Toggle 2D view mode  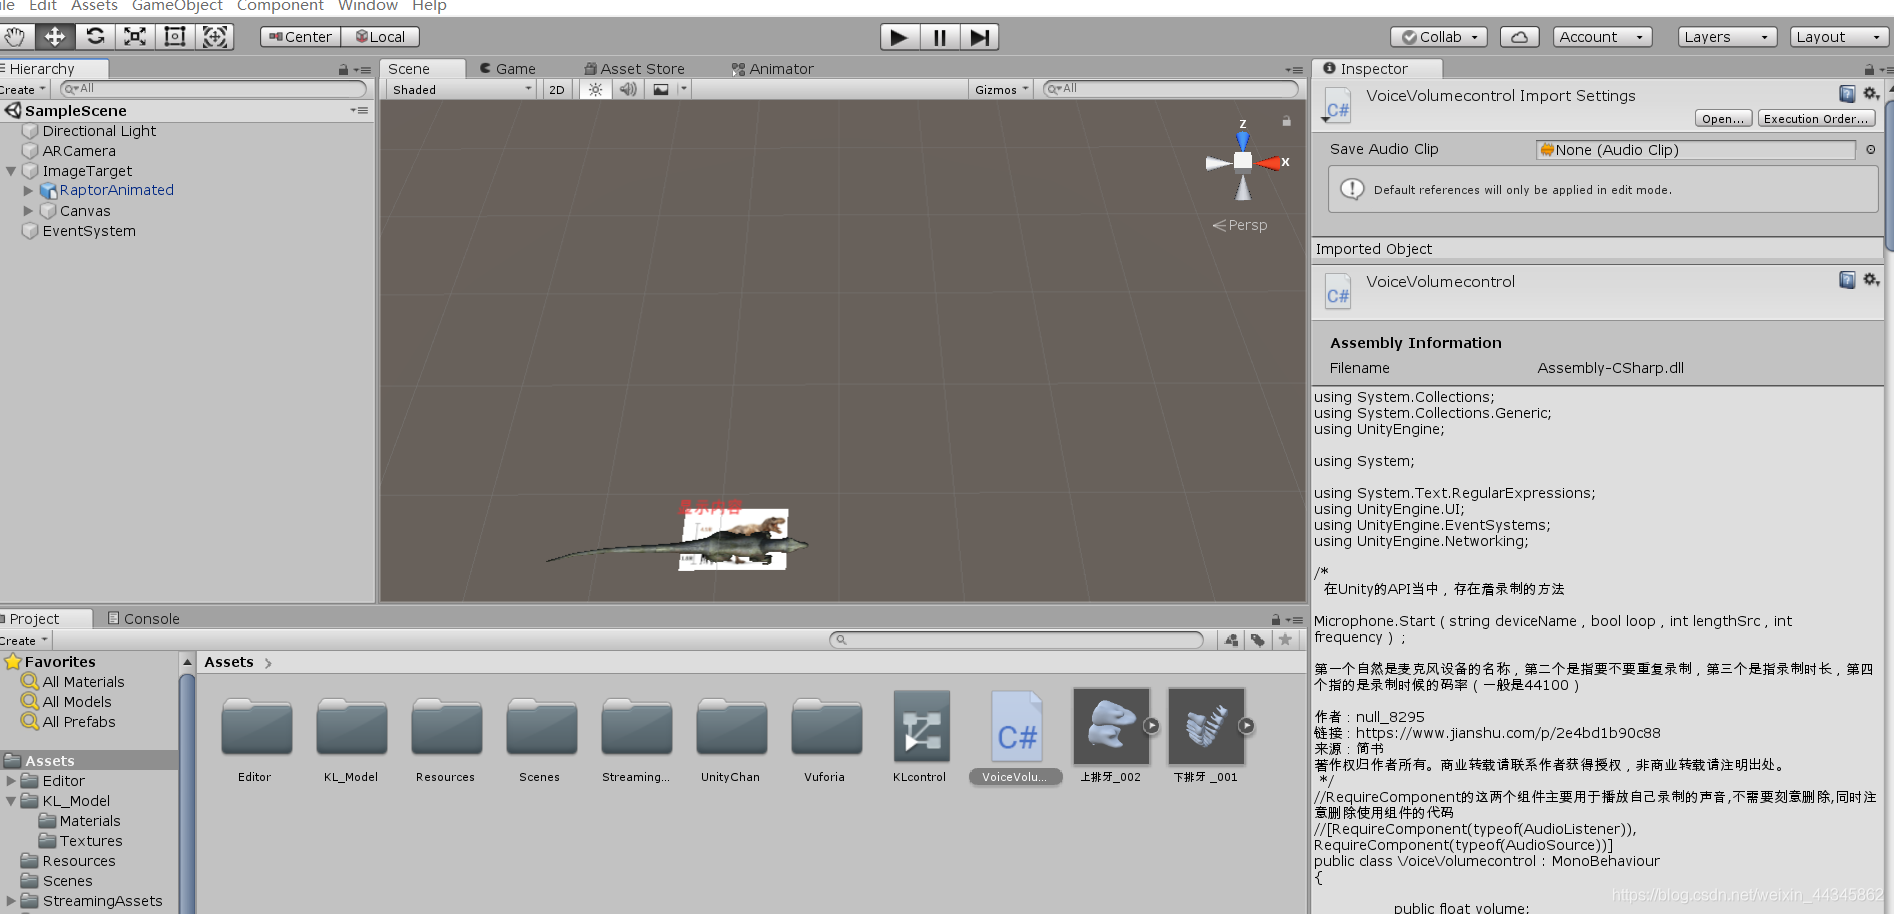(557, 89)
